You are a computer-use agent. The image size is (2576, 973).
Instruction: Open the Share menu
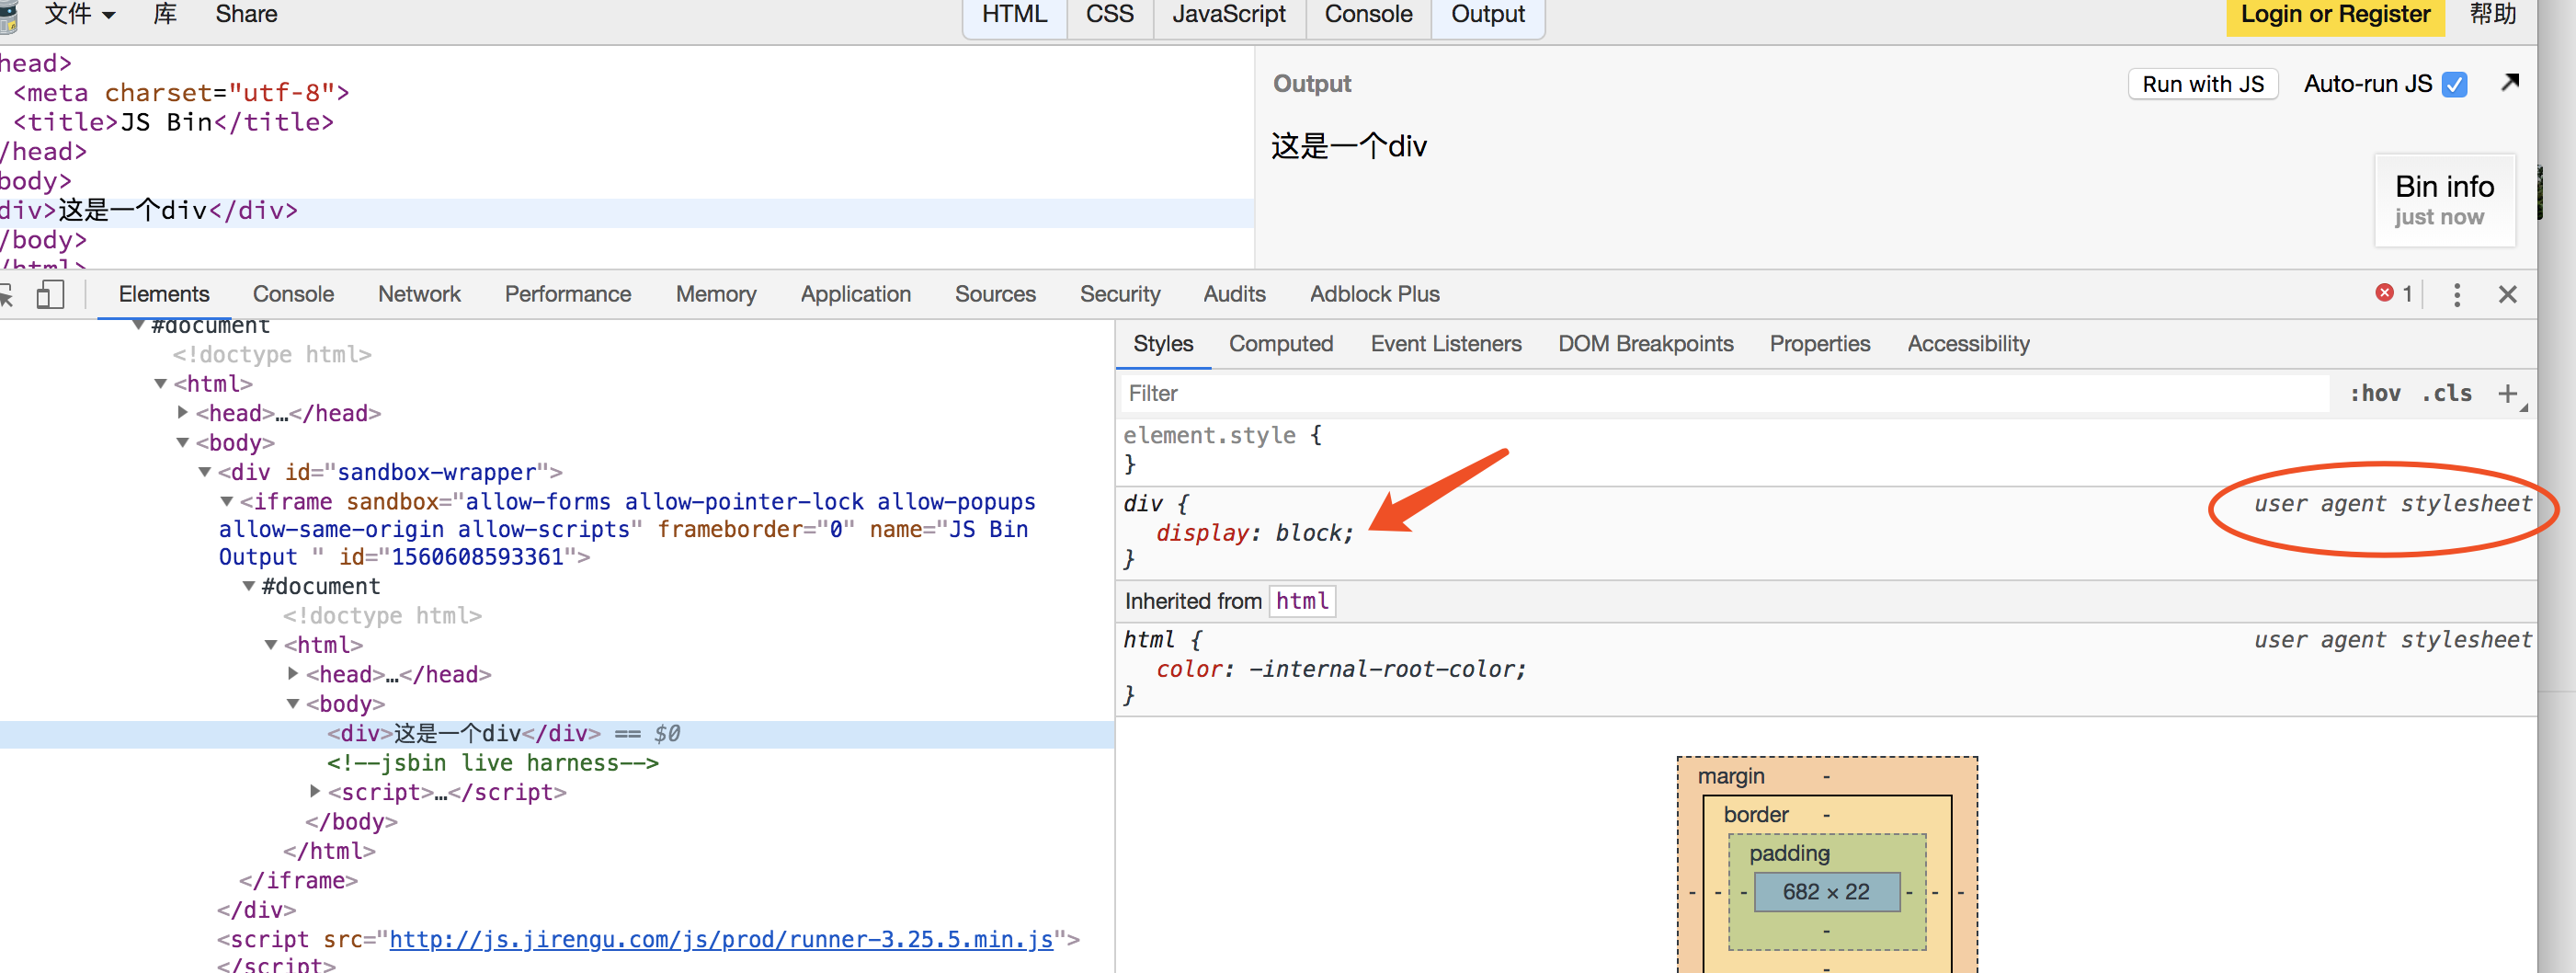(x=246, y=14)
